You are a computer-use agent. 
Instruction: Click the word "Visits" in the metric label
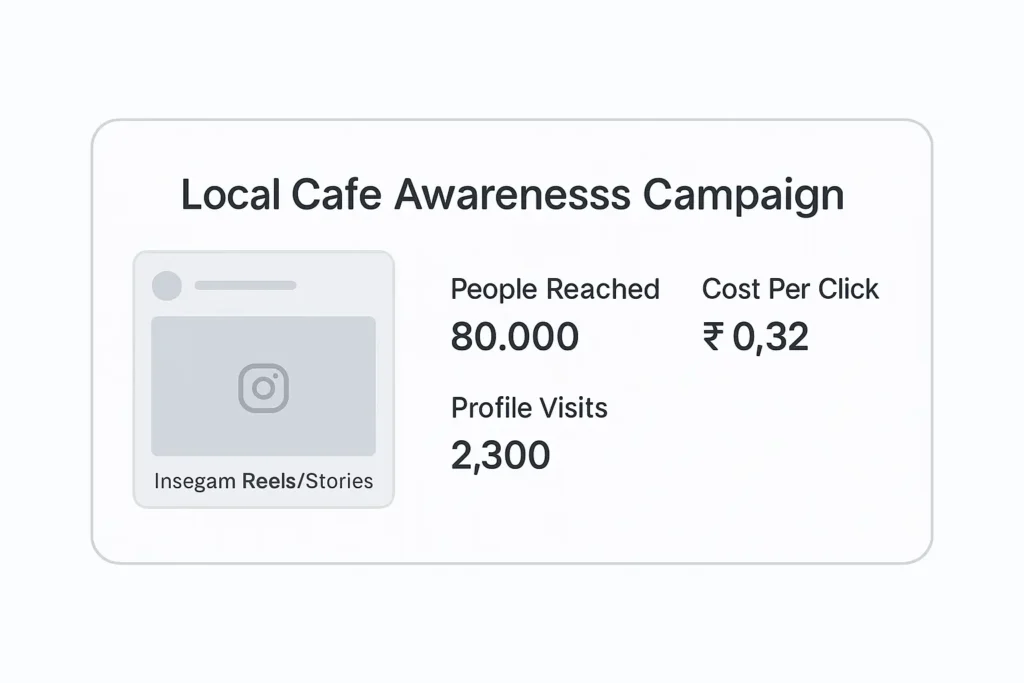point(574,408)
